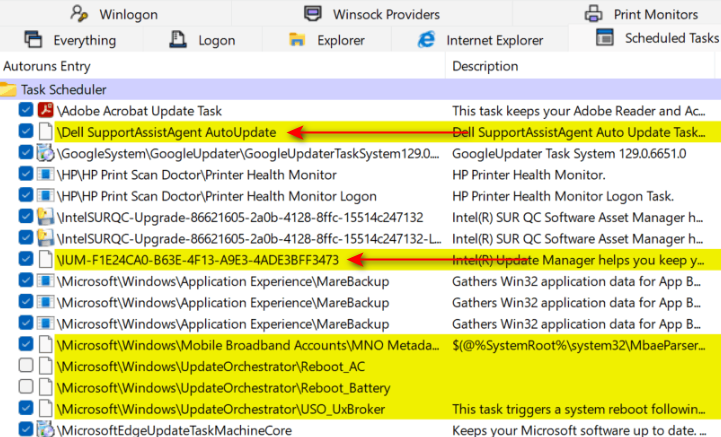
Task: Enable the UpdateOrchestrator Reboot_AC checkbox
Action: pyautogui.click(x=26, y=365)
